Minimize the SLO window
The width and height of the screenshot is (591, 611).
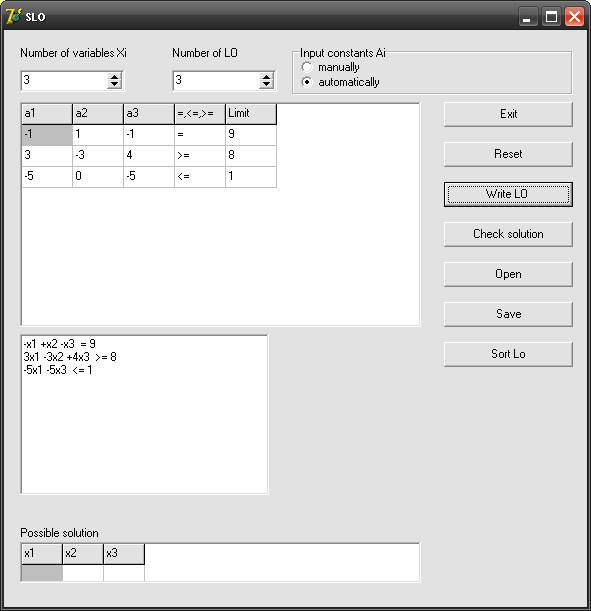(x=528, y=17)
